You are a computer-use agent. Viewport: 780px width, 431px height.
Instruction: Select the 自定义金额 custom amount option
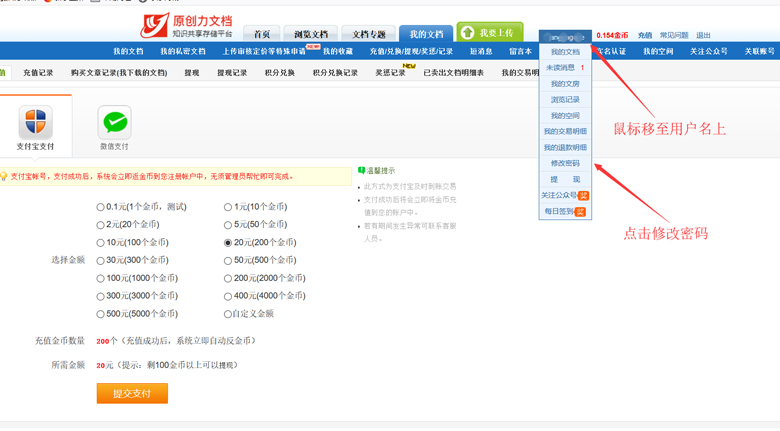(228, 315)
